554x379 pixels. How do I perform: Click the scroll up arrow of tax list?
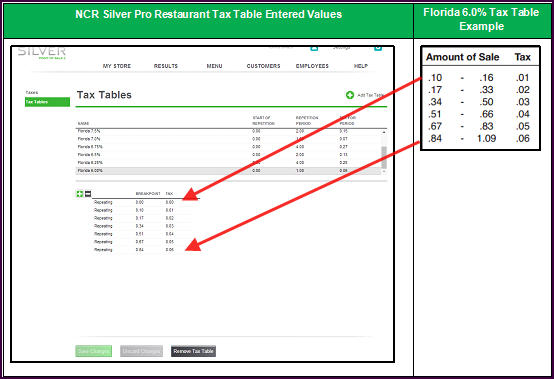coord(384,132)
